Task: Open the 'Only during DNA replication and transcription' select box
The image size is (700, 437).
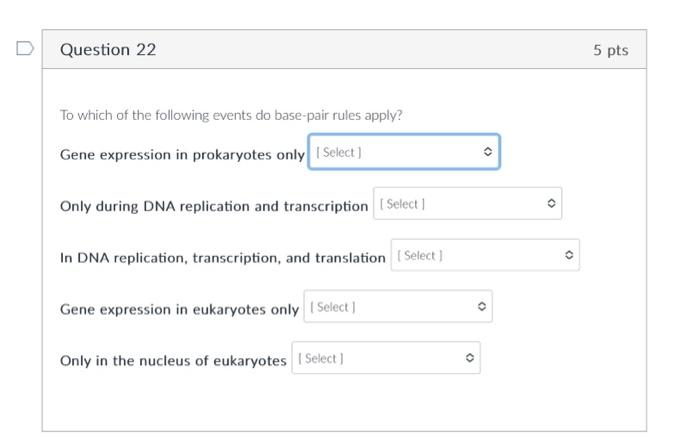Action: tap(467, 204)
